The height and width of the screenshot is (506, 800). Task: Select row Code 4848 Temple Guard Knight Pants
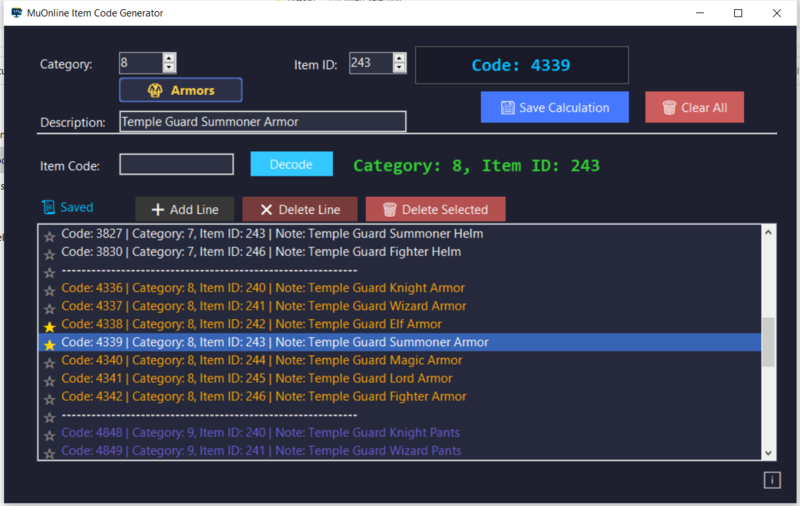[x=400, y=433]
